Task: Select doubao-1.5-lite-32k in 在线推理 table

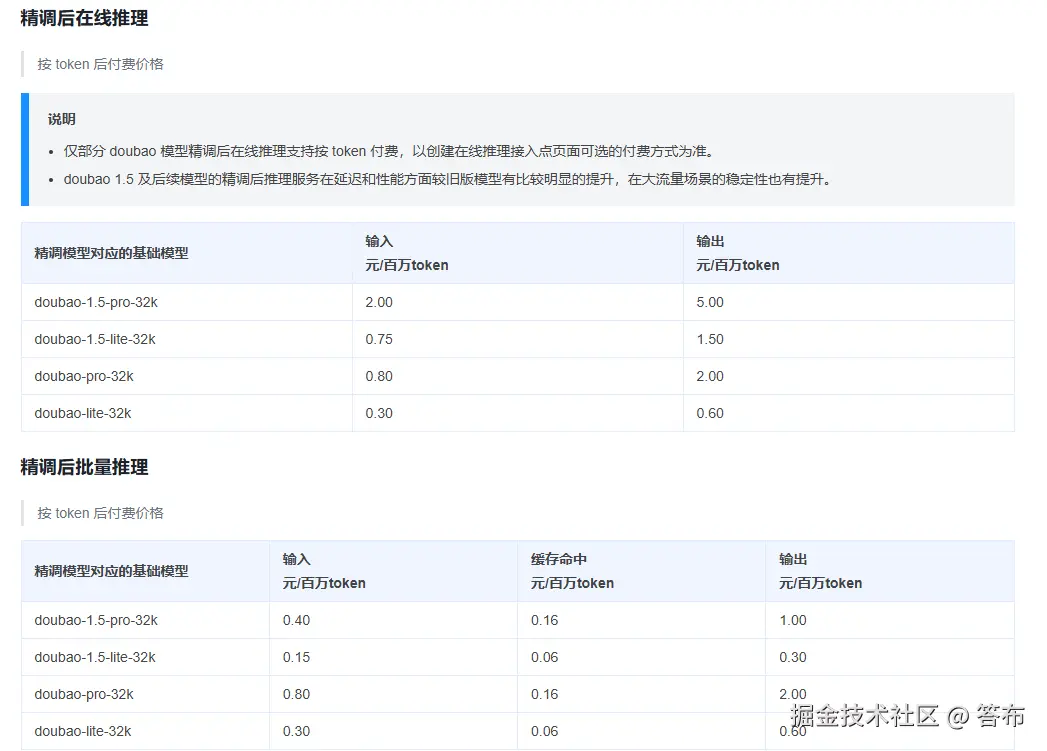Action: tap(95, 339)
